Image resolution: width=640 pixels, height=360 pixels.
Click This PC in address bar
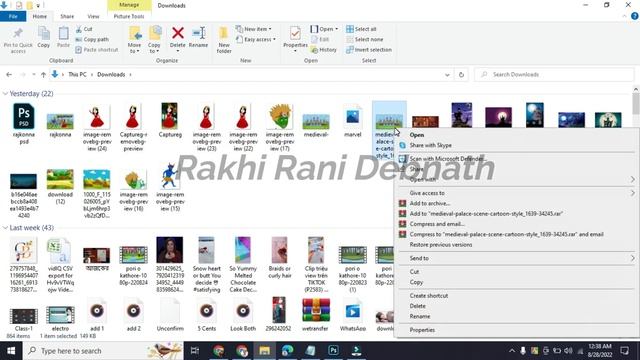(x=77, y=74)
